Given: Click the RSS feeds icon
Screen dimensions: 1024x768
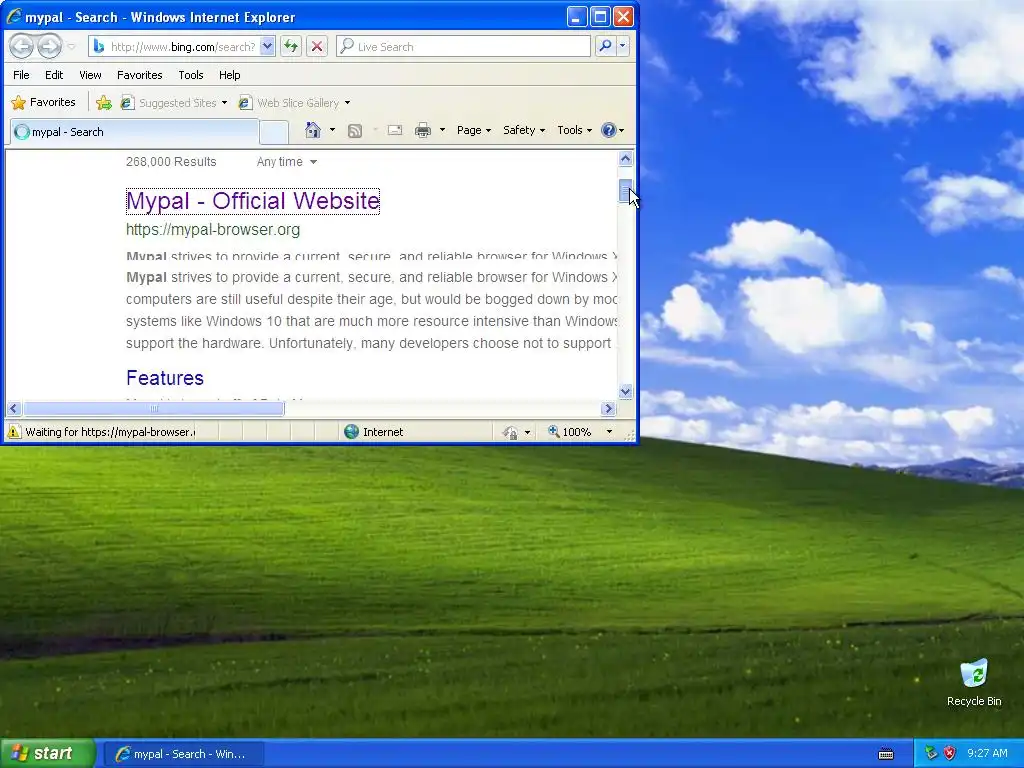Looking at the screenshot, I should point(355,131).
